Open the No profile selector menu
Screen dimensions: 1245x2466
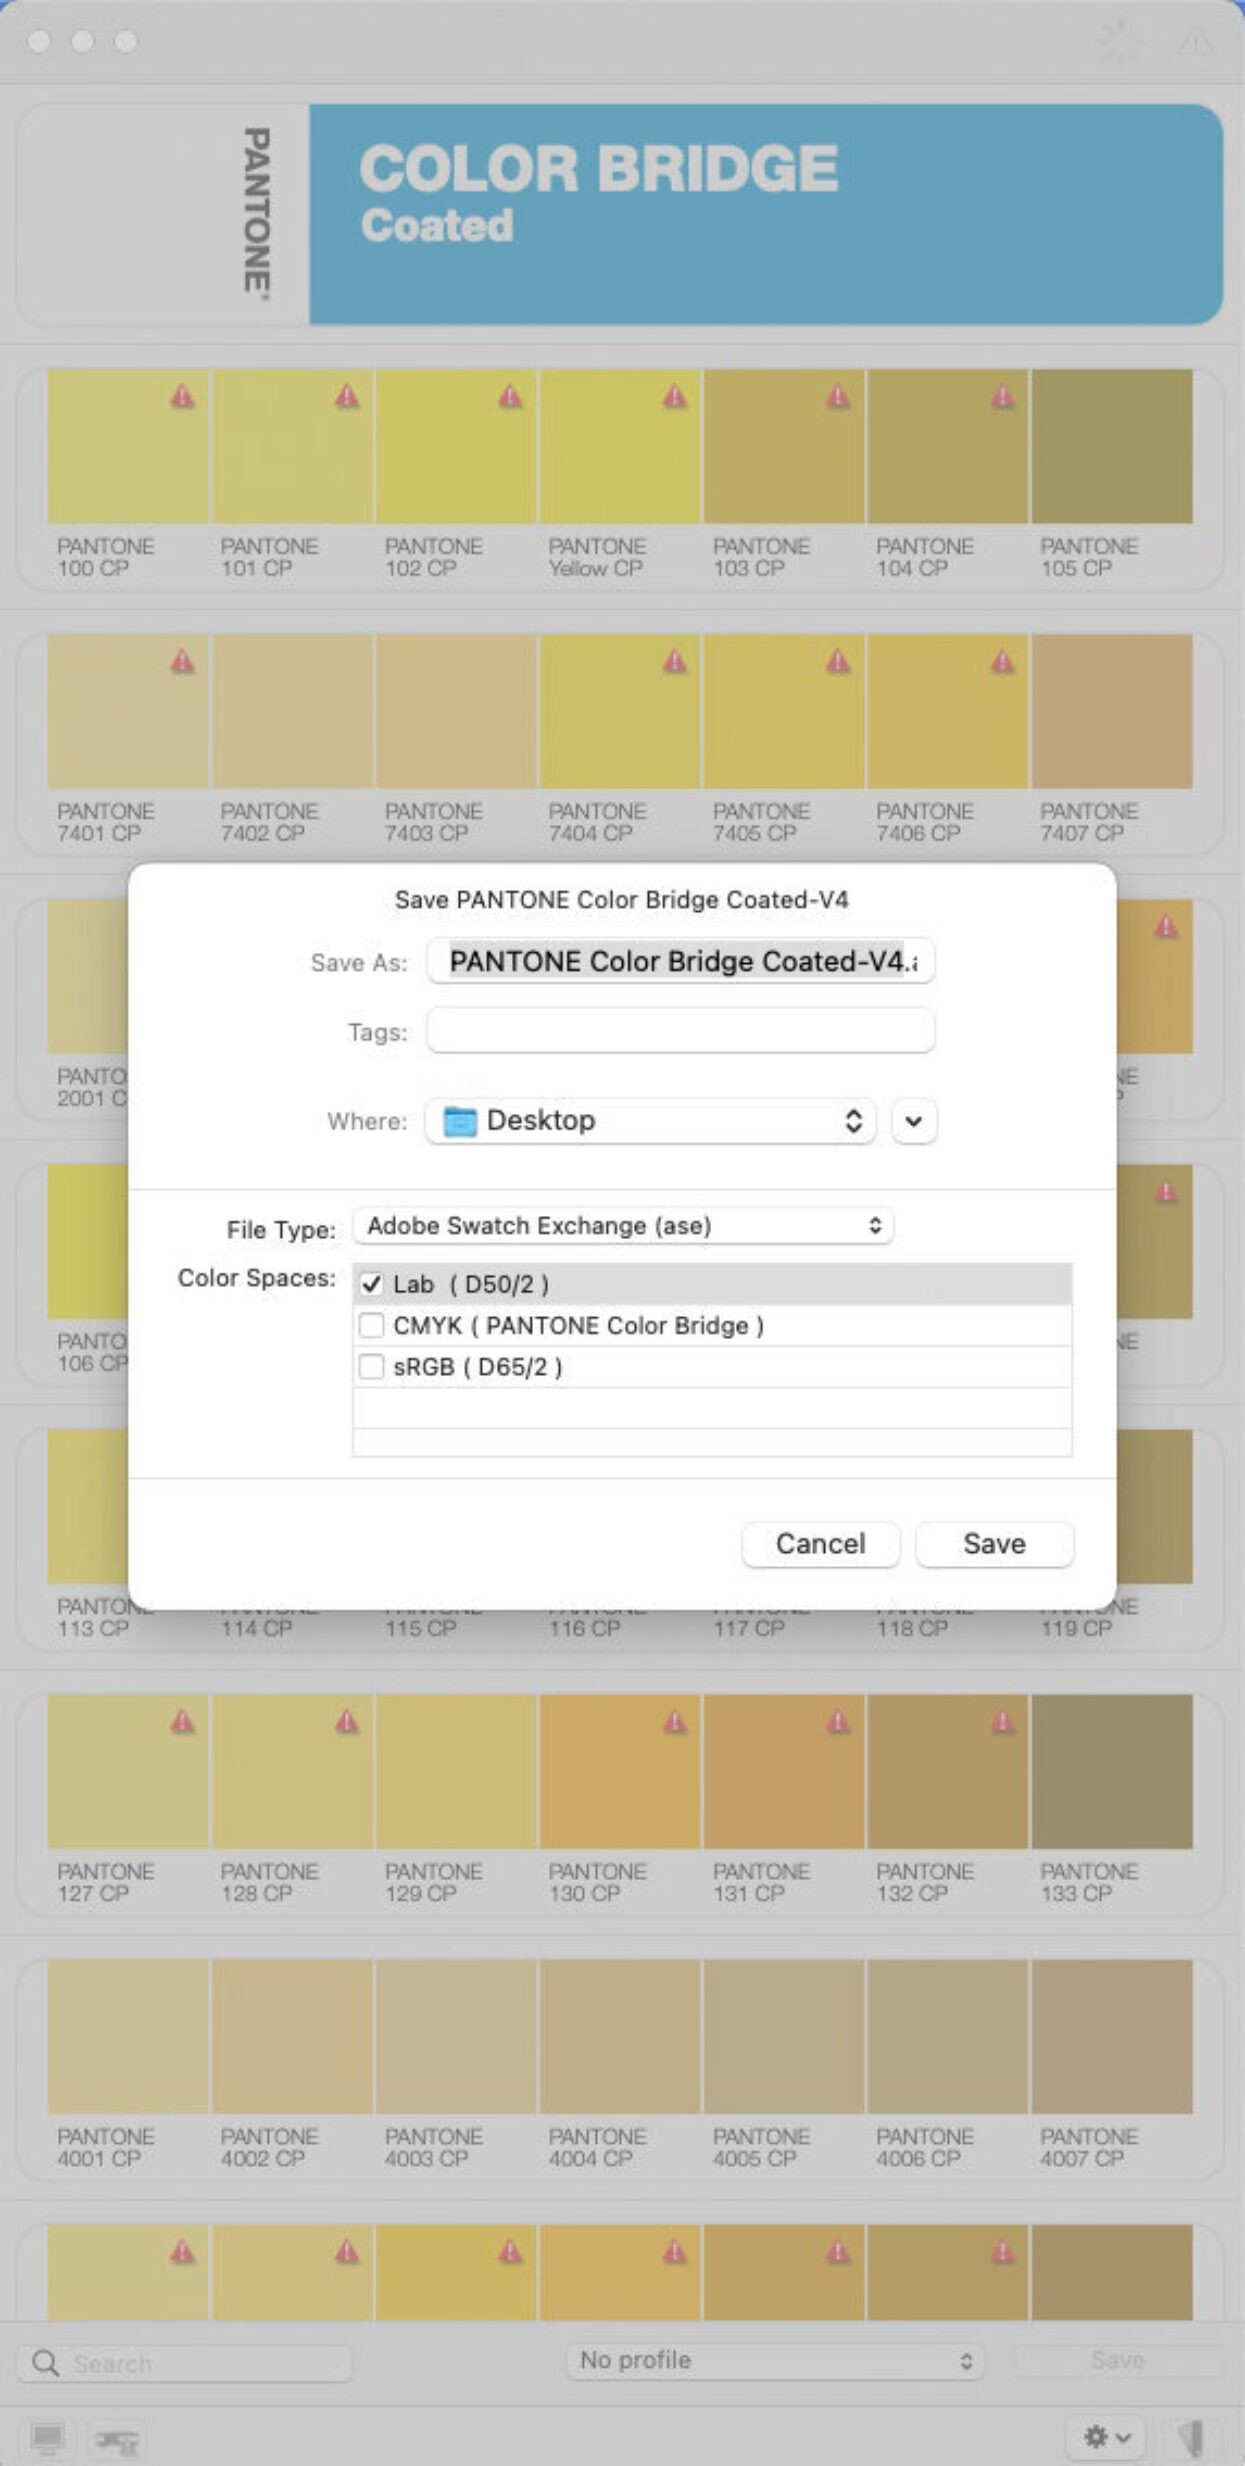coord(775,2360)
